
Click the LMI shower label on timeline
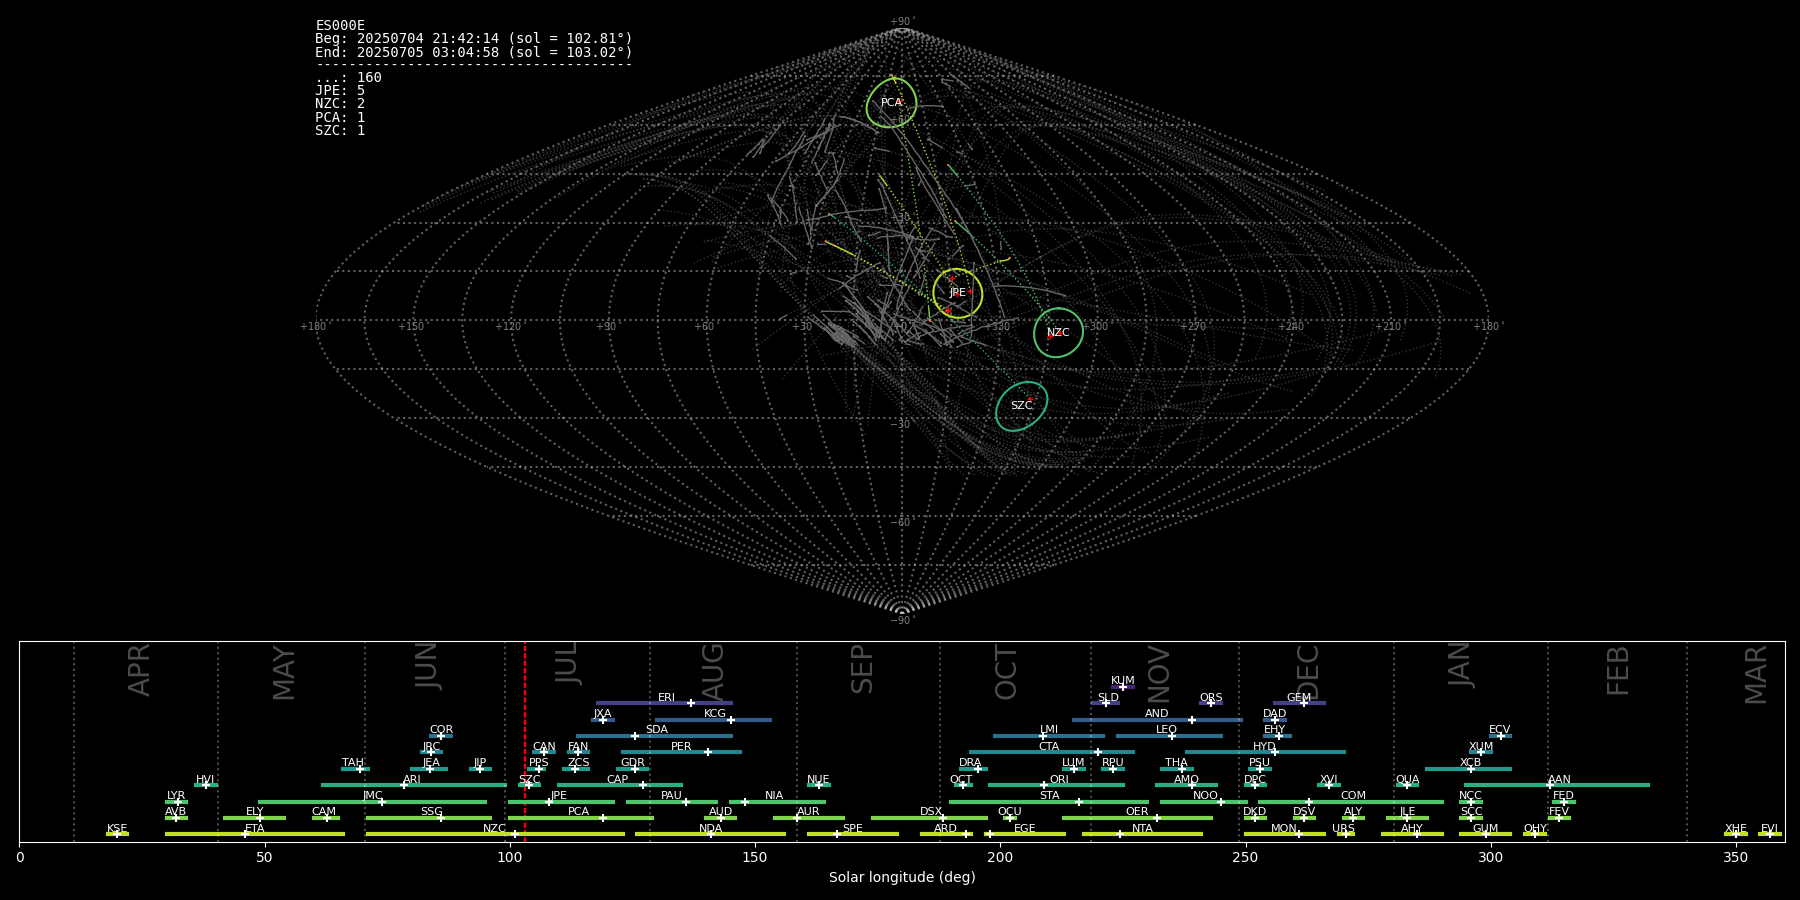coord(1049,730)
